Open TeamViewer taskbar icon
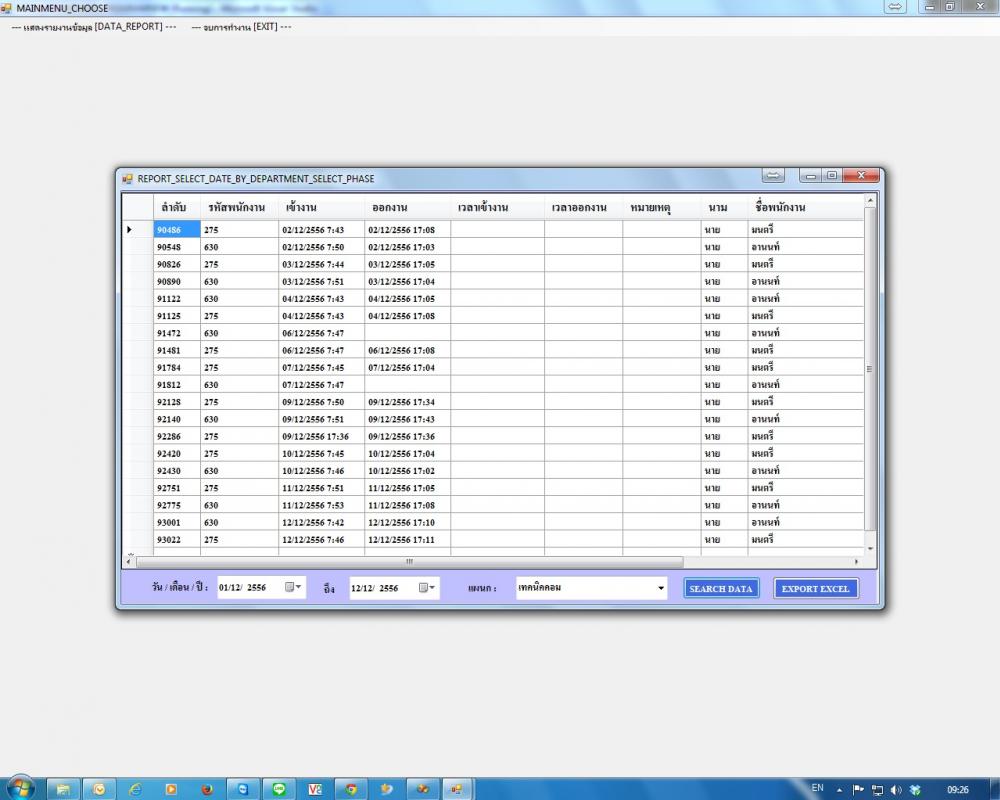 click(x=243, y=789)
